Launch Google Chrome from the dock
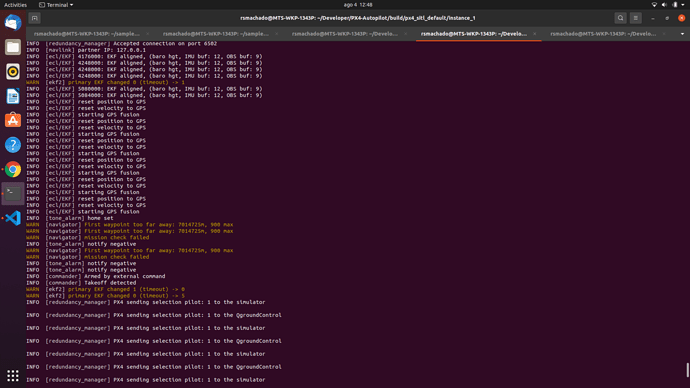 tap(13, 169)
